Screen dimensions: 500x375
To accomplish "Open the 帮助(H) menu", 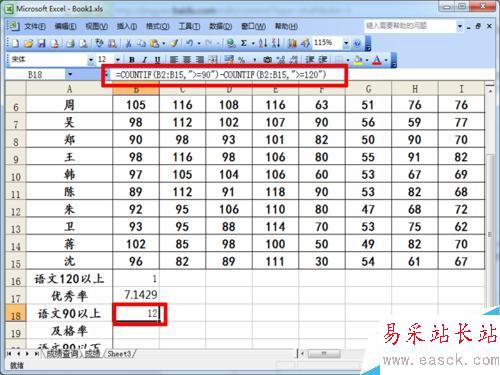I will [x=286, y=26].
